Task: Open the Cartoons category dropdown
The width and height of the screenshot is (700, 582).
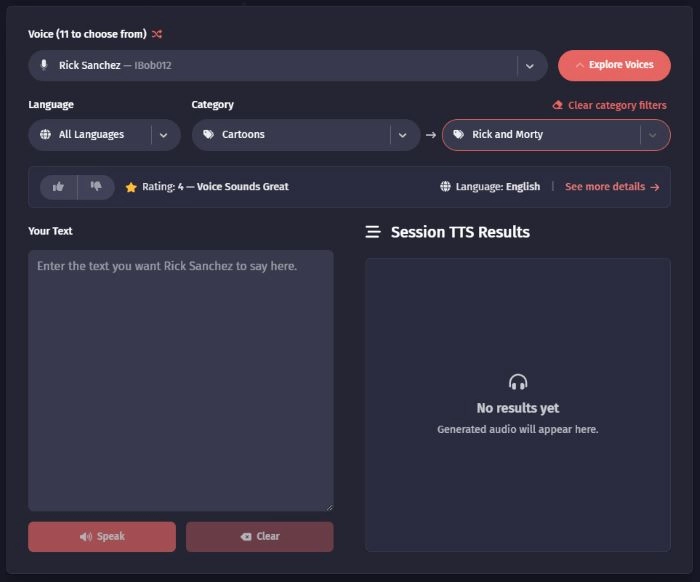Action: (x=306, y=135)
